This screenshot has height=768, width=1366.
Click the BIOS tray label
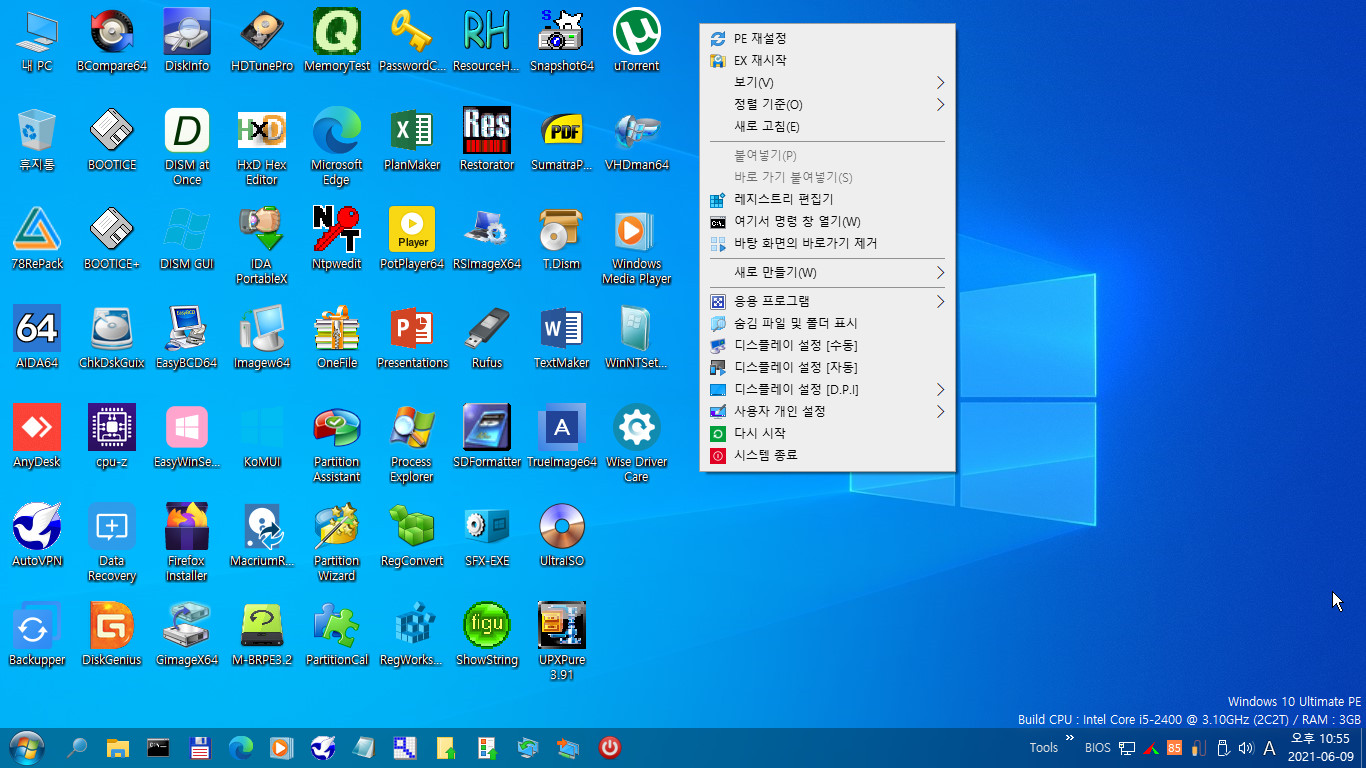[1097, 748]
